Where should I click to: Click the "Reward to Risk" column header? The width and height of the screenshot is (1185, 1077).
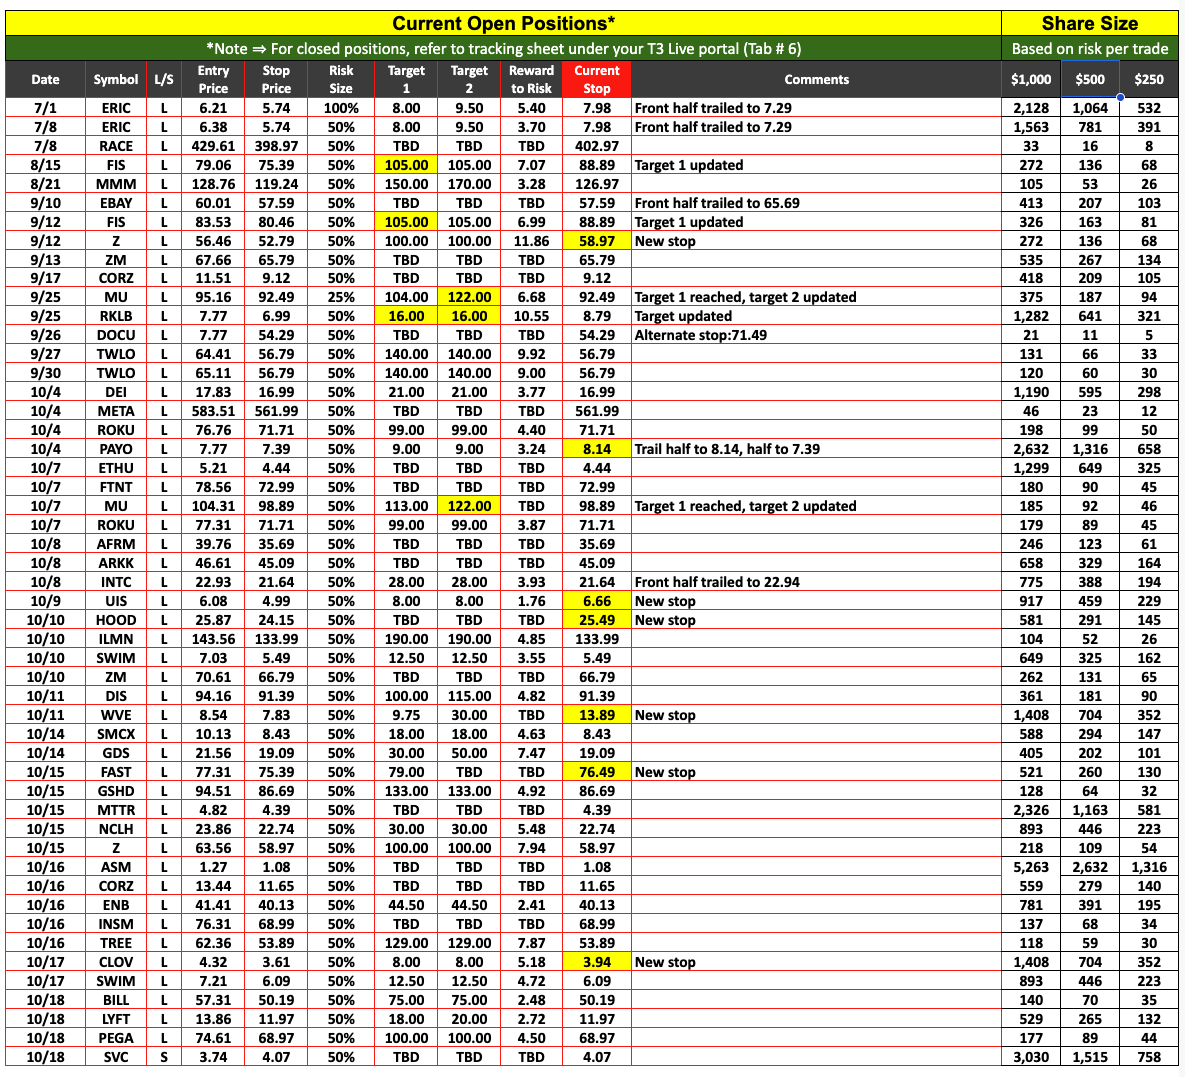click(x=531, y=80)
